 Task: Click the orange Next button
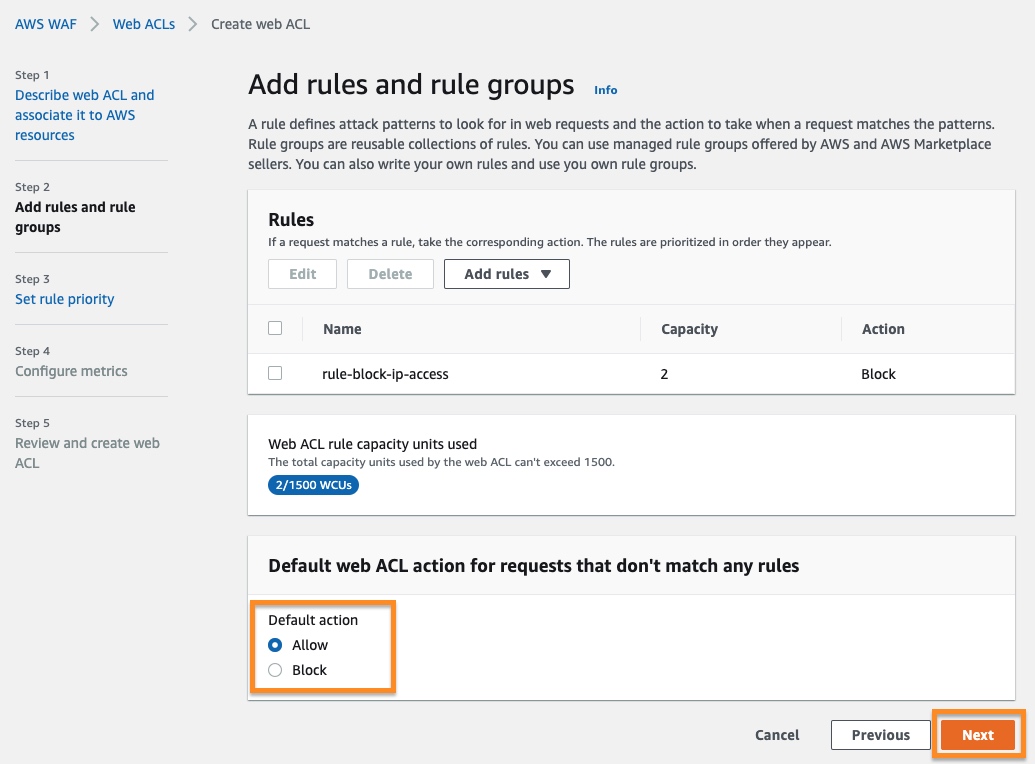point(977,735)
